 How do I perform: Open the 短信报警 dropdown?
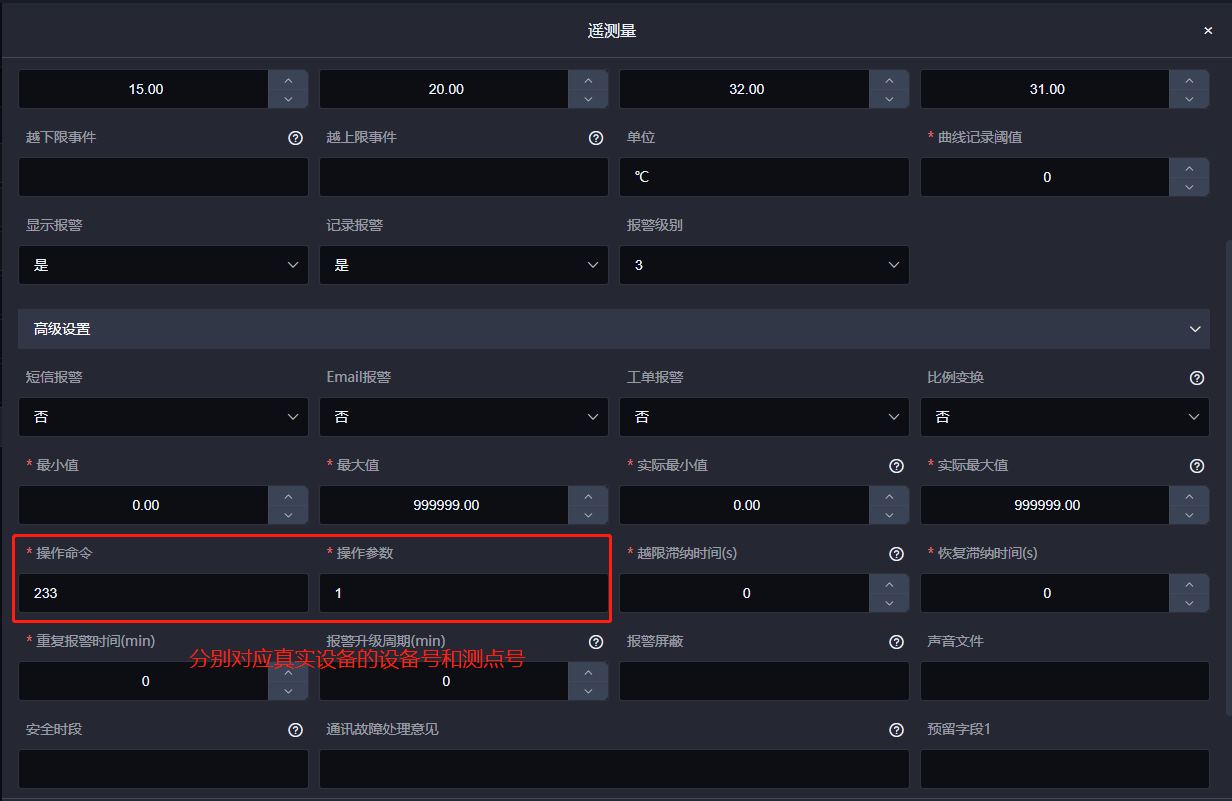(163, 417)
